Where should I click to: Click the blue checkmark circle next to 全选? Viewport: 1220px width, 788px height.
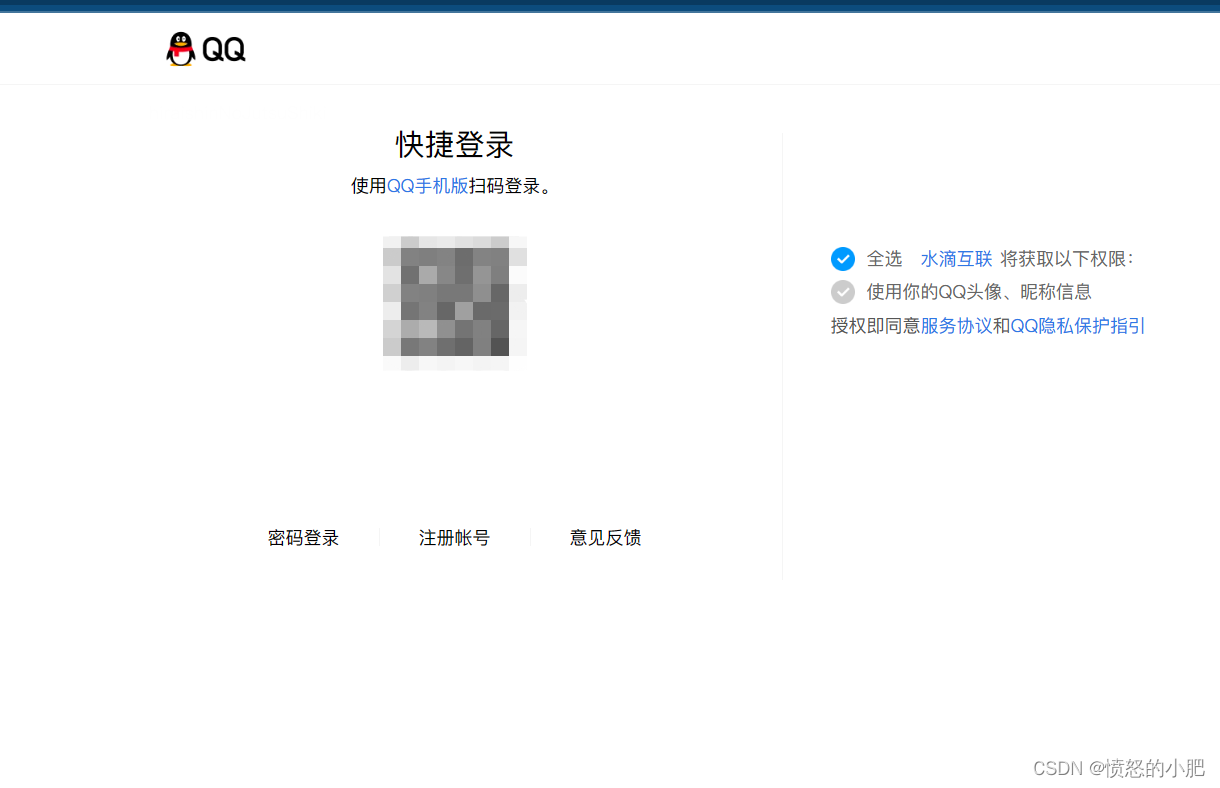(843, 258)
